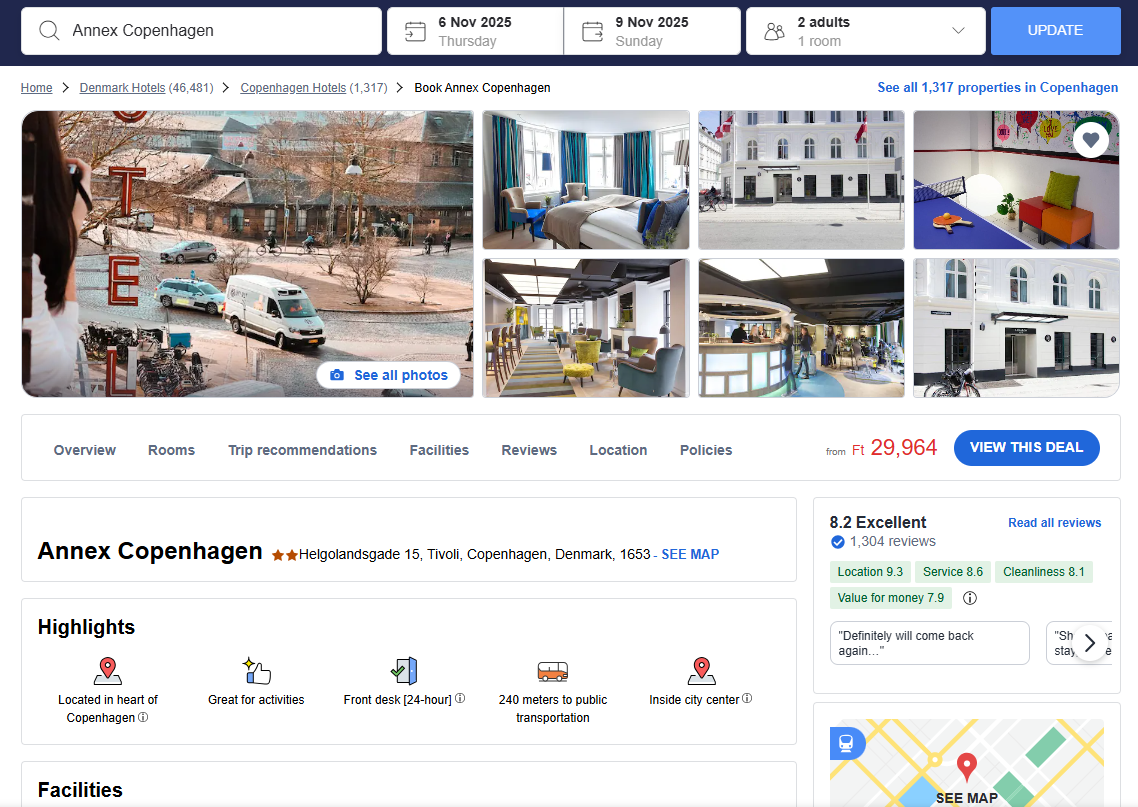Click the check-out calendar icon
Screen dimensions: 1138x807
click(x=592, y=31)
